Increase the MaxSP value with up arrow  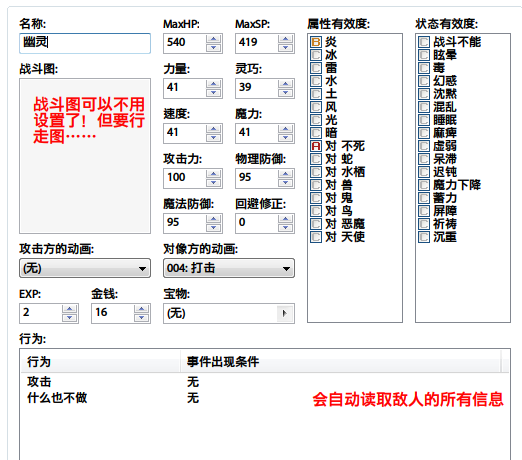click(285, 39)
